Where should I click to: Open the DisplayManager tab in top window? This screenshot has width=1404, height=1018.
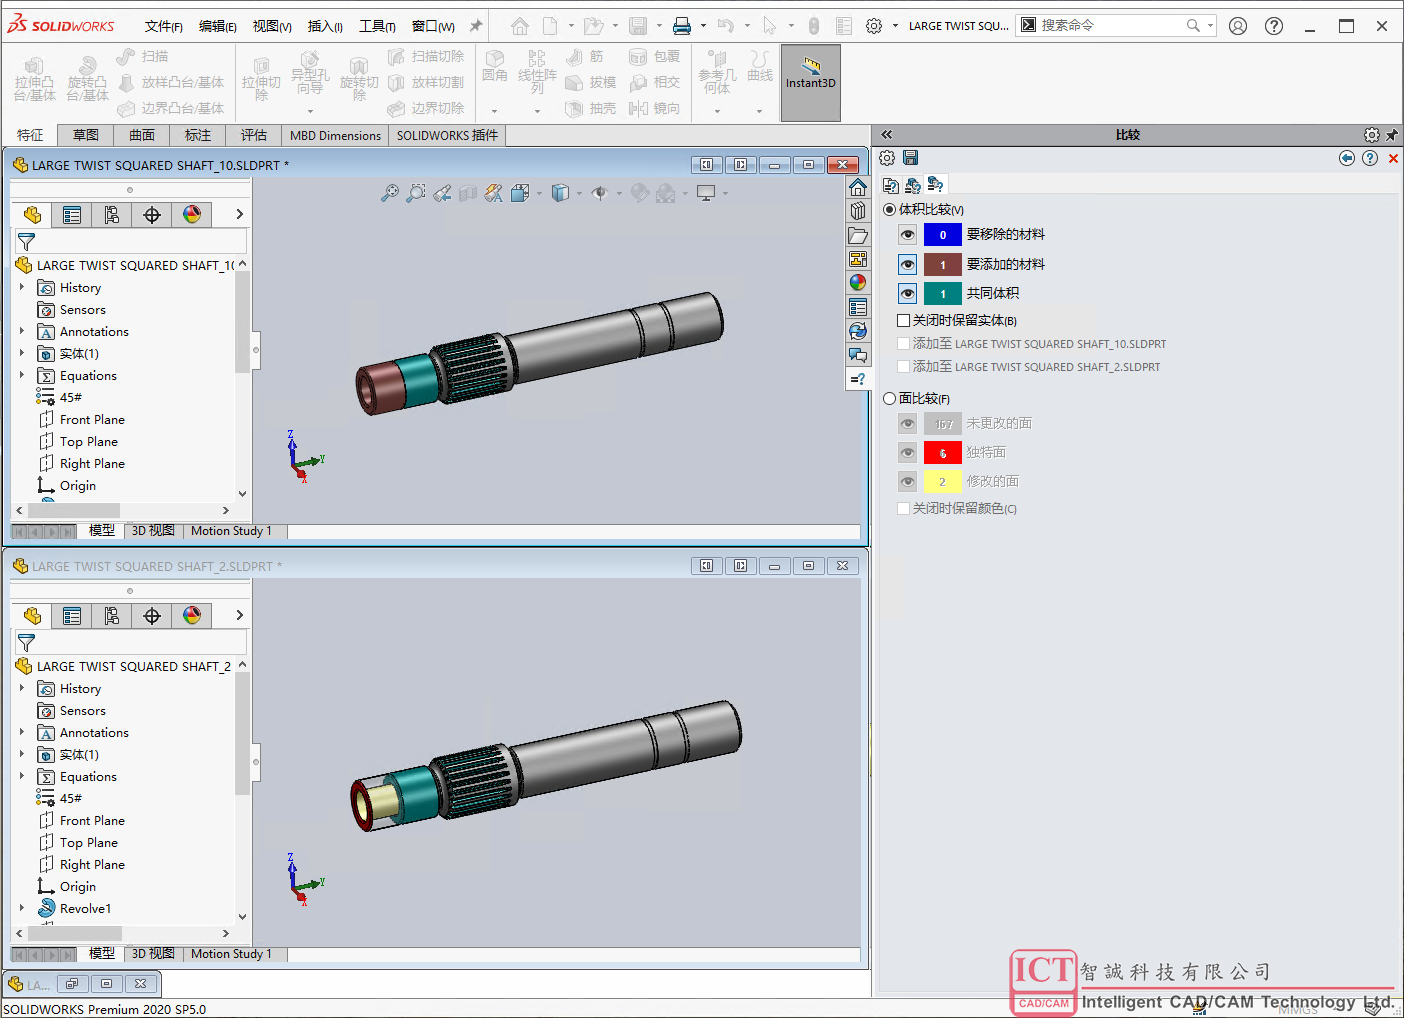192,214
